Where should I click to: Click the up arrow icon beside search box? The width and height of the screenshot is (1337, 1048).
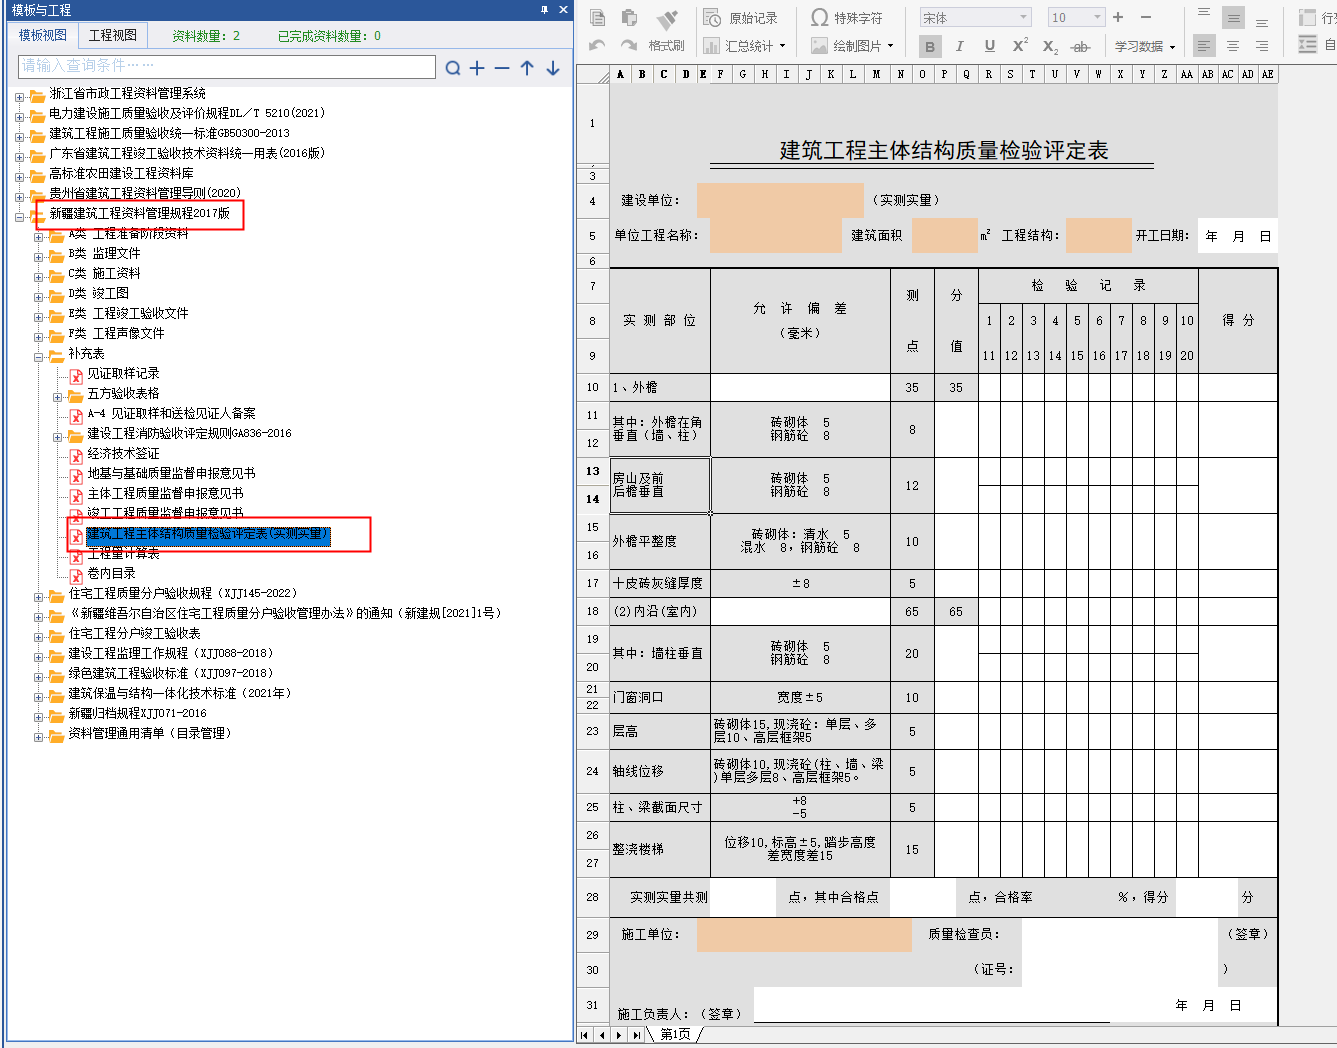527,68
